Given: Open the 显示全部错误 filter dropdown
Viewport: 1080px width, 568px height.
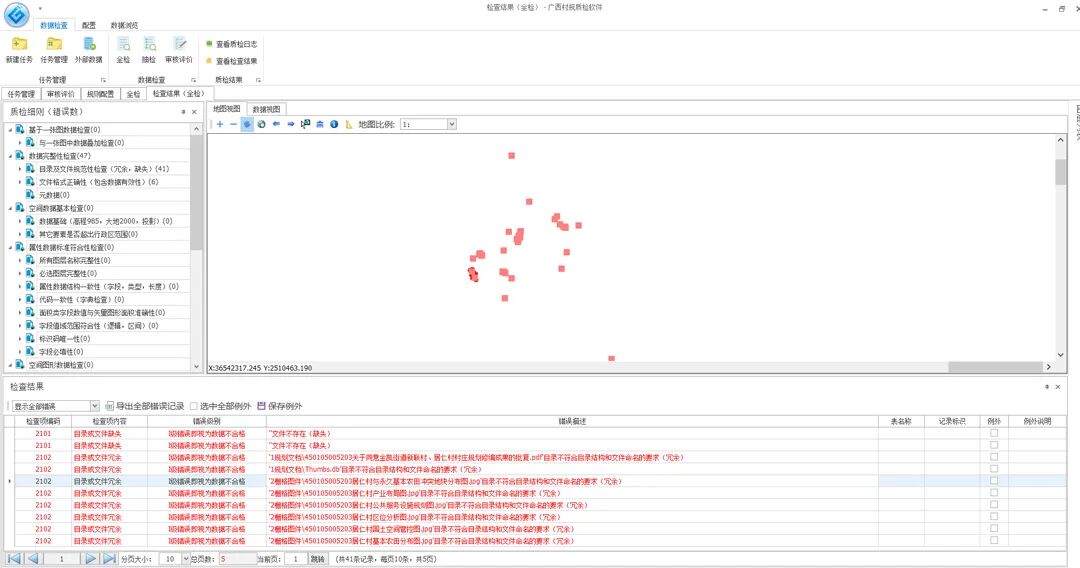Looking at the screenshot, I should click(94, 406).
